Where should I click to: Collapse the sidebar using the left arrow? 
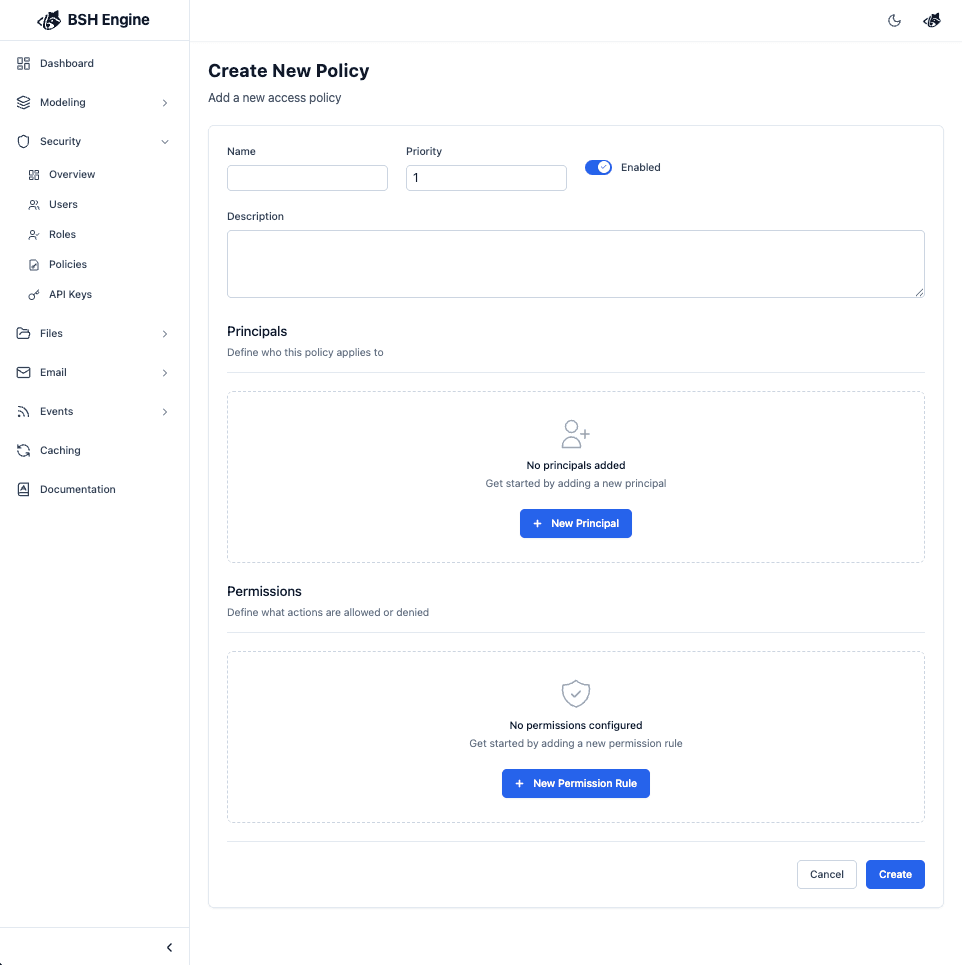click(169, 947)
